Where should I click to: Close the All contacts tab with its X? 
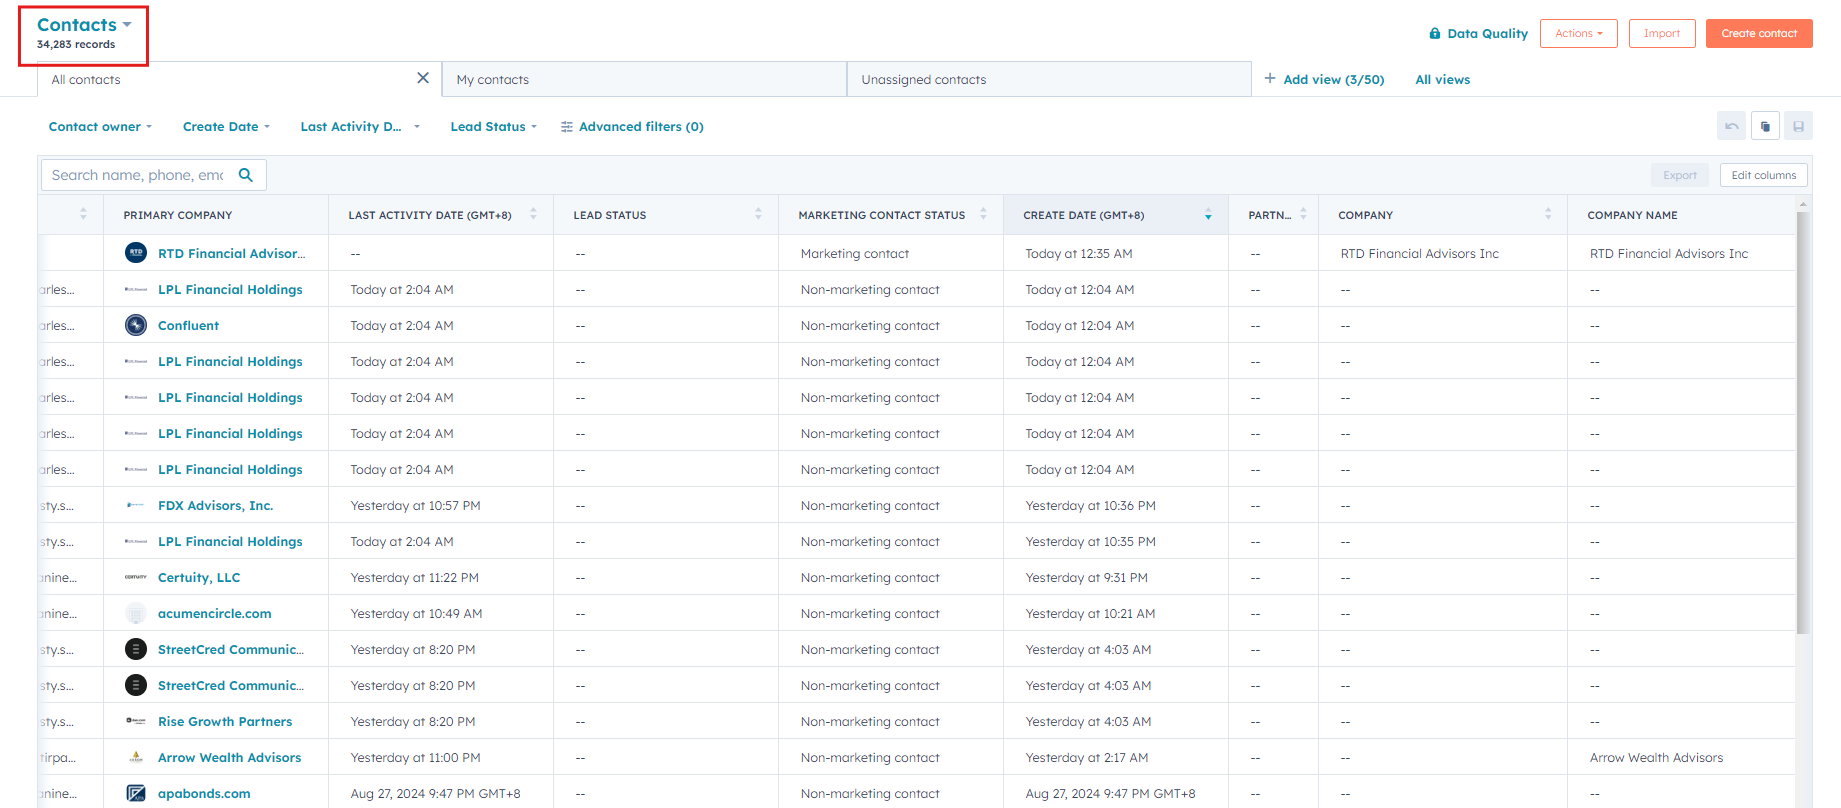pos(423,78)
